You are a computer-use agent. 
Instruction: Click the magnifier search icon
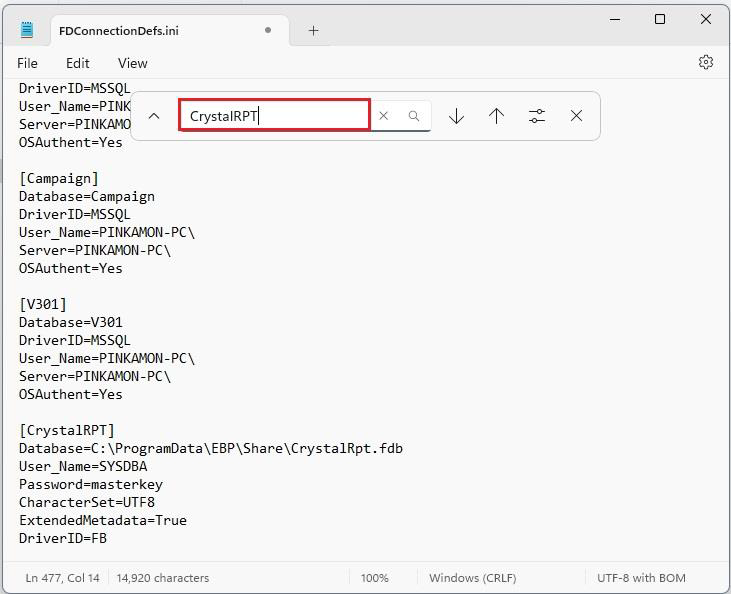click(414, 116)
